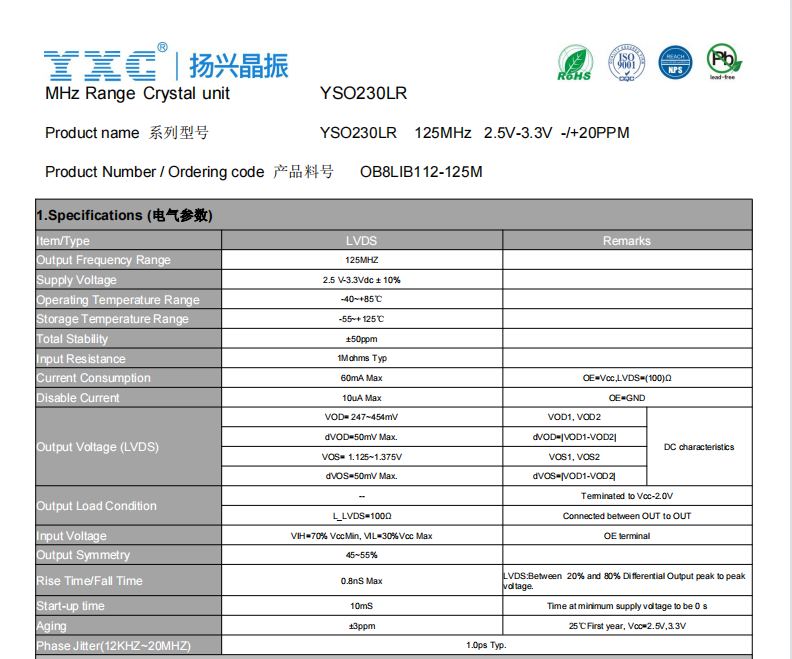Image resolution: width=792 pixels, height=659 pixels.
Task: Click the Remarks column header
Action: click(626, 241)
